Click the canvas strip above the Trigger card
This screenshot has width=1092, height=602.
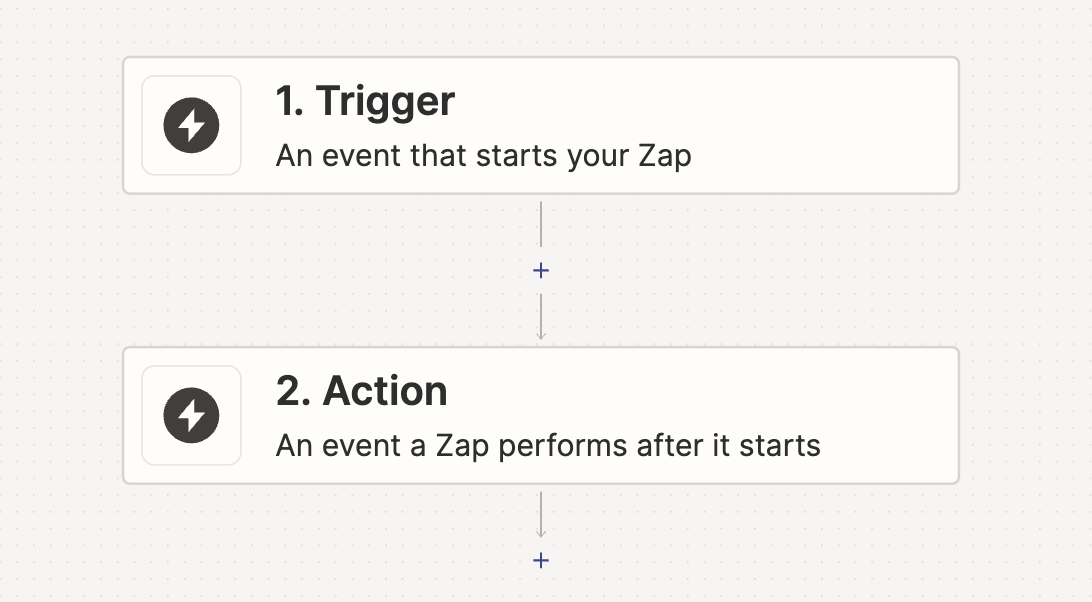pos(540,26)
